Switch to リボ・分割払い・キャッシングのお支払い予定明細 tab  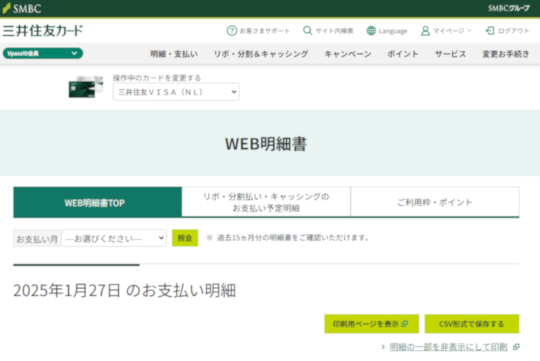click(266, 202)
